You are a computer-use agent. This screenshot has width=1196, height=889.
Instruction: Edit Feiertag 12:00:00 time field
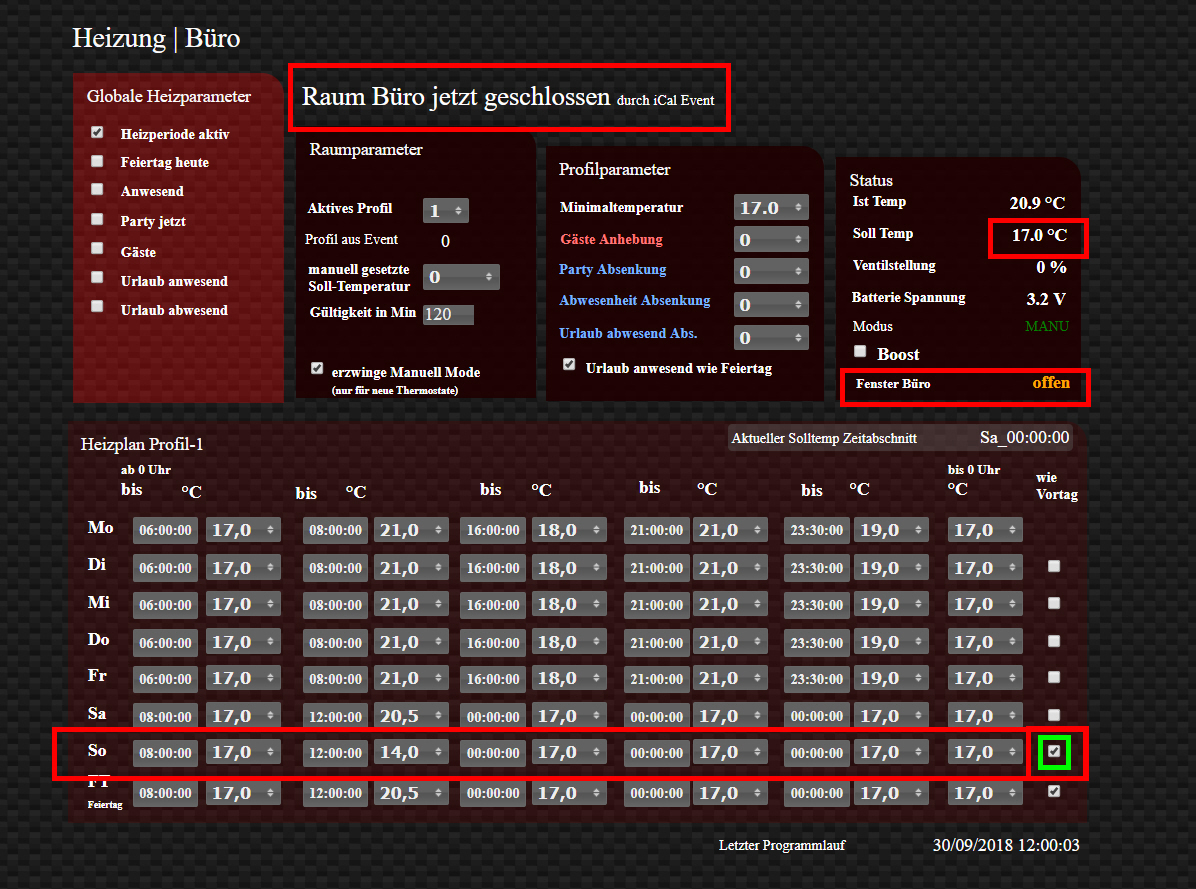[336, 793]
